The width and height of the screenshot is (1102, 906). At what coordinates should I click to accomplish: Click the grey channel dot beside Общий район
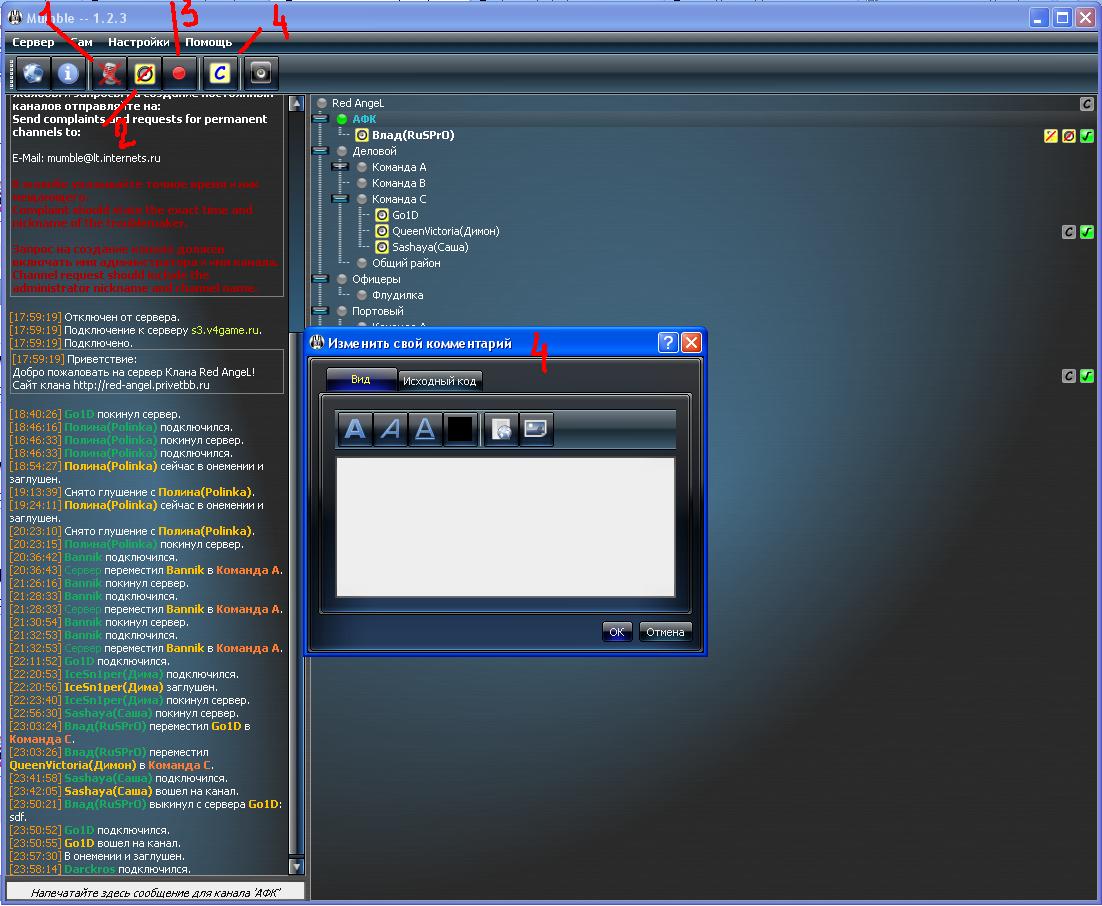(362, 263)
